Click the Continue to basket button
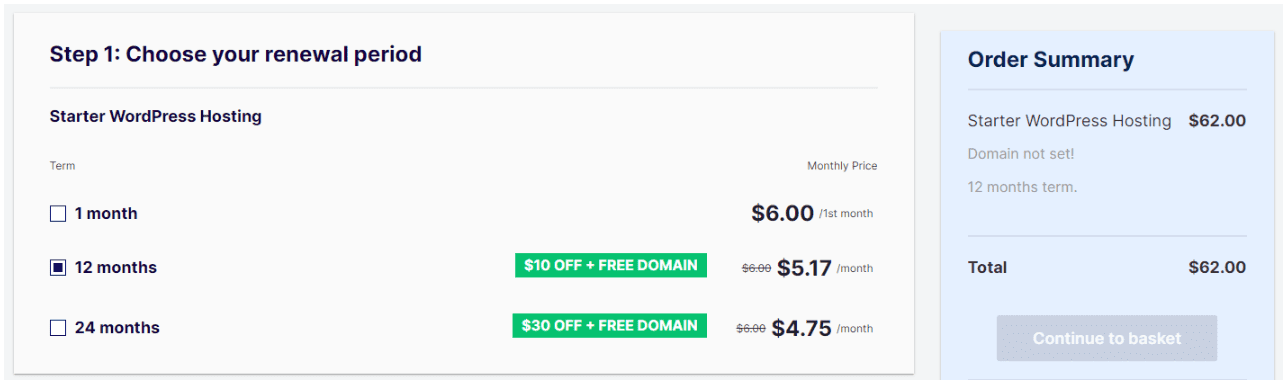Image resolution: width=1284 pixels, height=385 pixels. tap(1107, 338)
